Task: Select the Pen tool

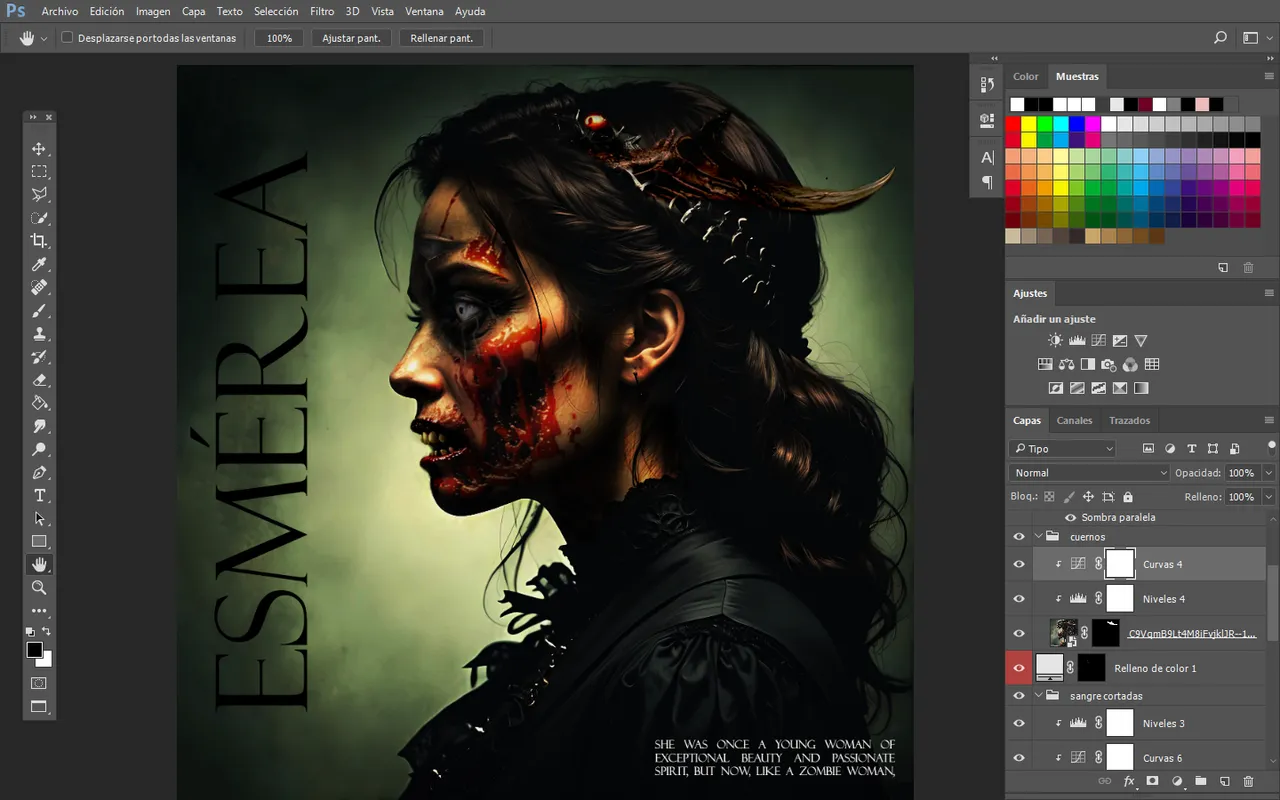Action: click(x=40, y=473)
